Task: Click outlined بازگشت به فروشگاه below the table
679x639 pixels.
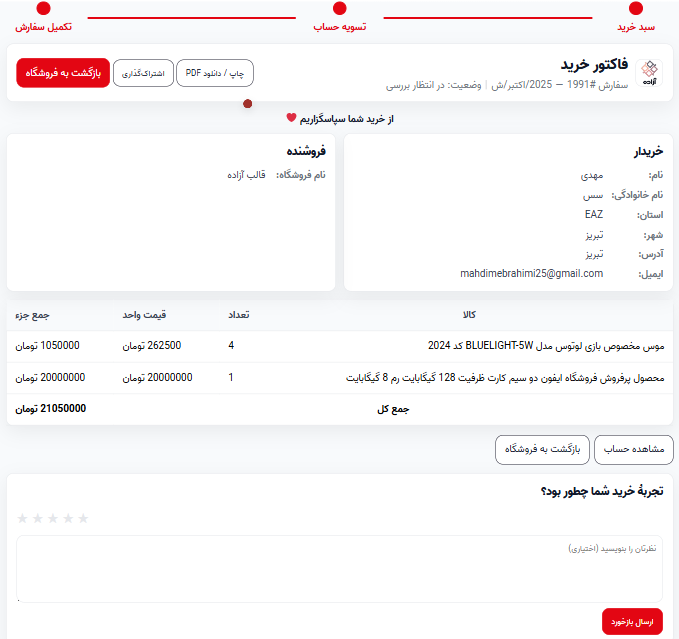Action: pos(542,450)
